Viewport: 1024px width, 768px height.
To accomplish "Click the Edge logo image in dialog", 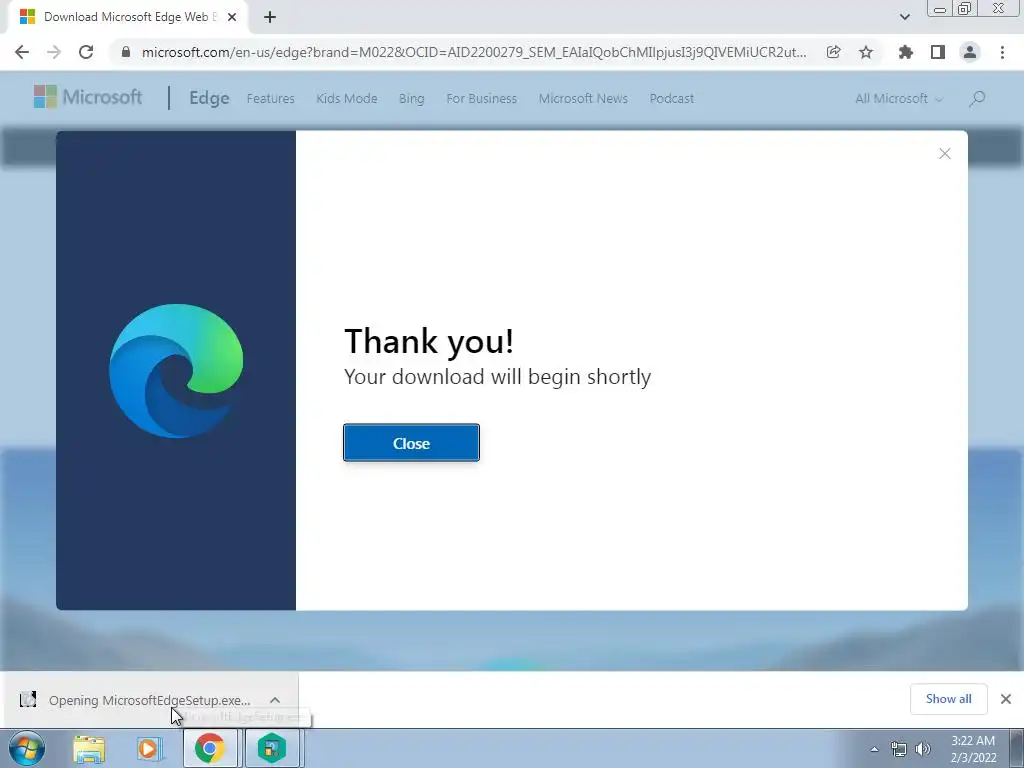I will pos(176,370).
